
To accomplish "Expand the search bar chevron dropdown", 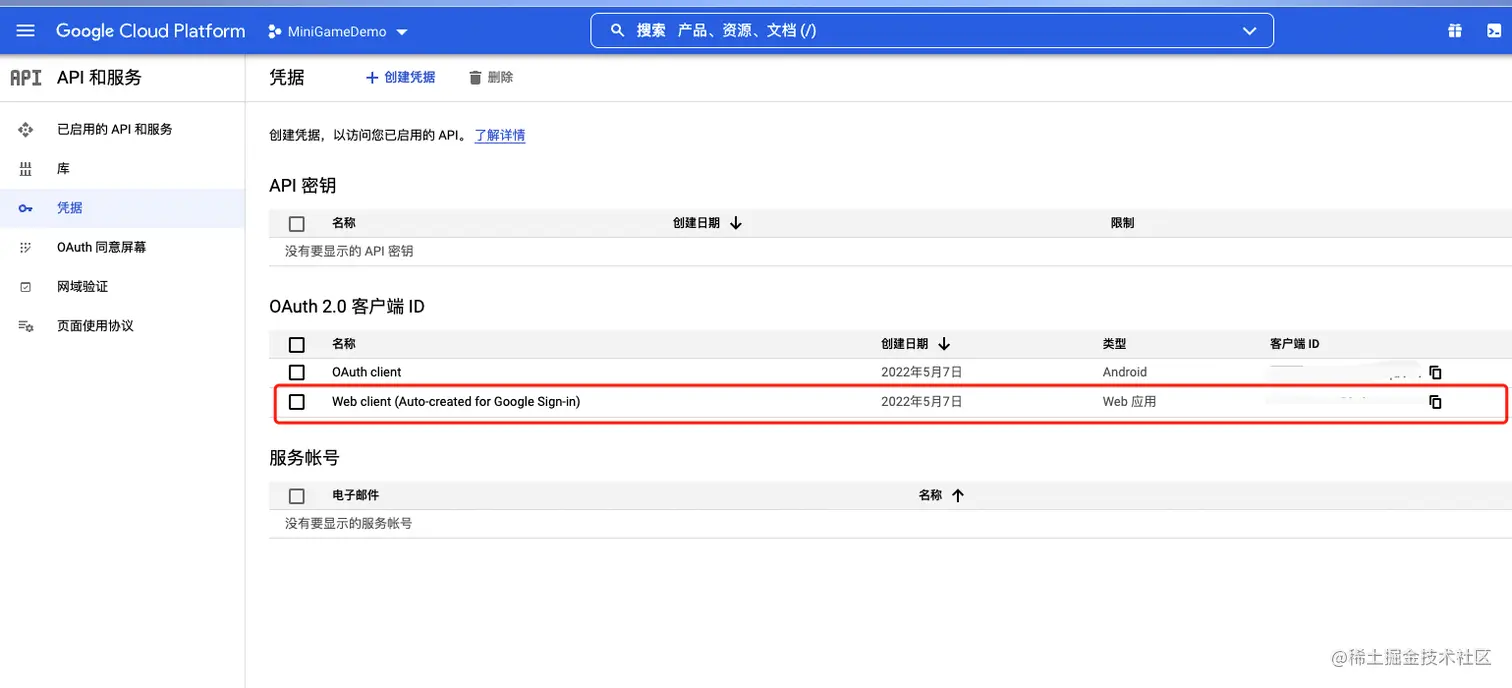I will click(x=1249, y=30).
